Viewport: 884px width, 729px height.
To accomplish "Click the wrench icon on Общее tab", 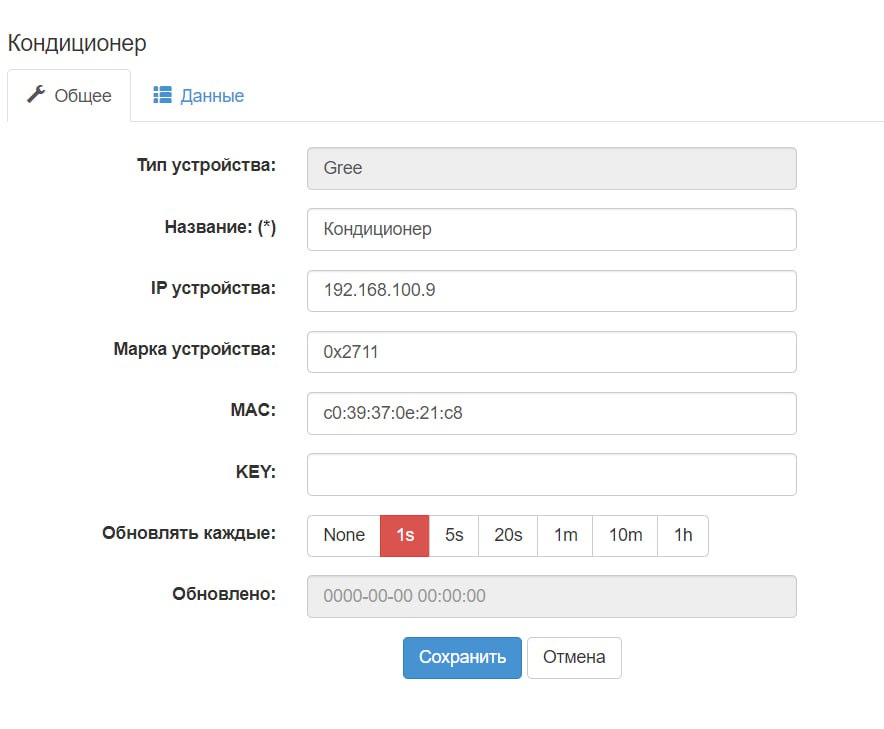I will [x=36, y=95].
